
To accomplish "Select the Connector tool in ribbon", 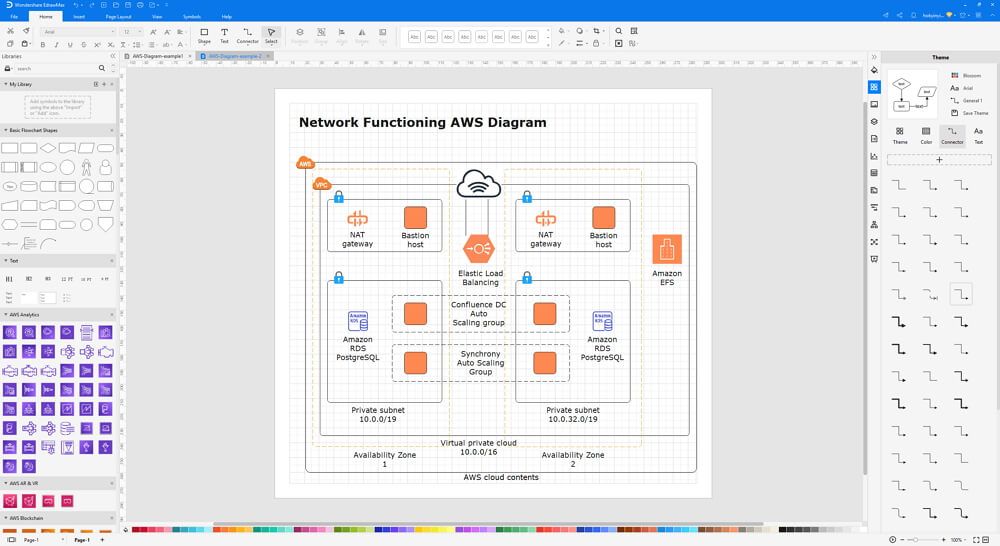I will coord(247,35).
